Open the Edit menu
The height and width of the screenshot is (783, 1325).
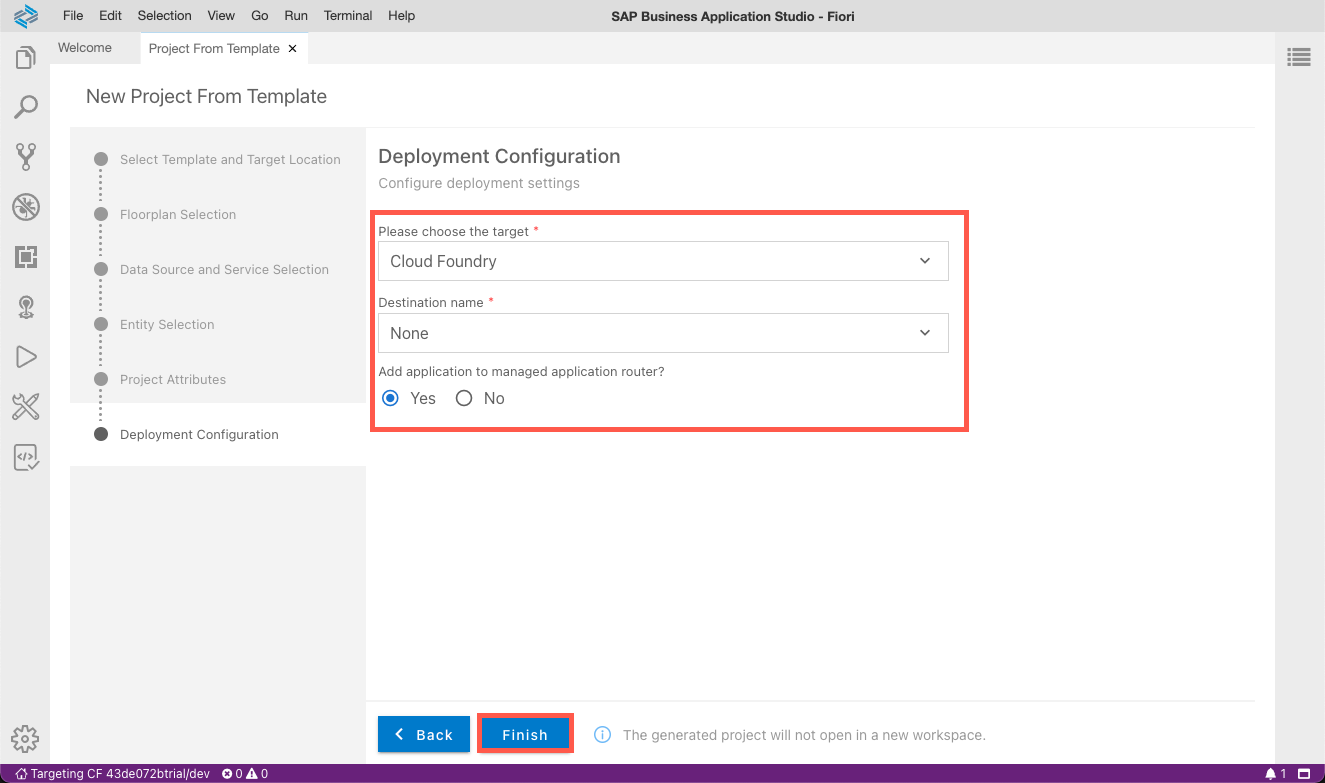click(x=111, y=16)
